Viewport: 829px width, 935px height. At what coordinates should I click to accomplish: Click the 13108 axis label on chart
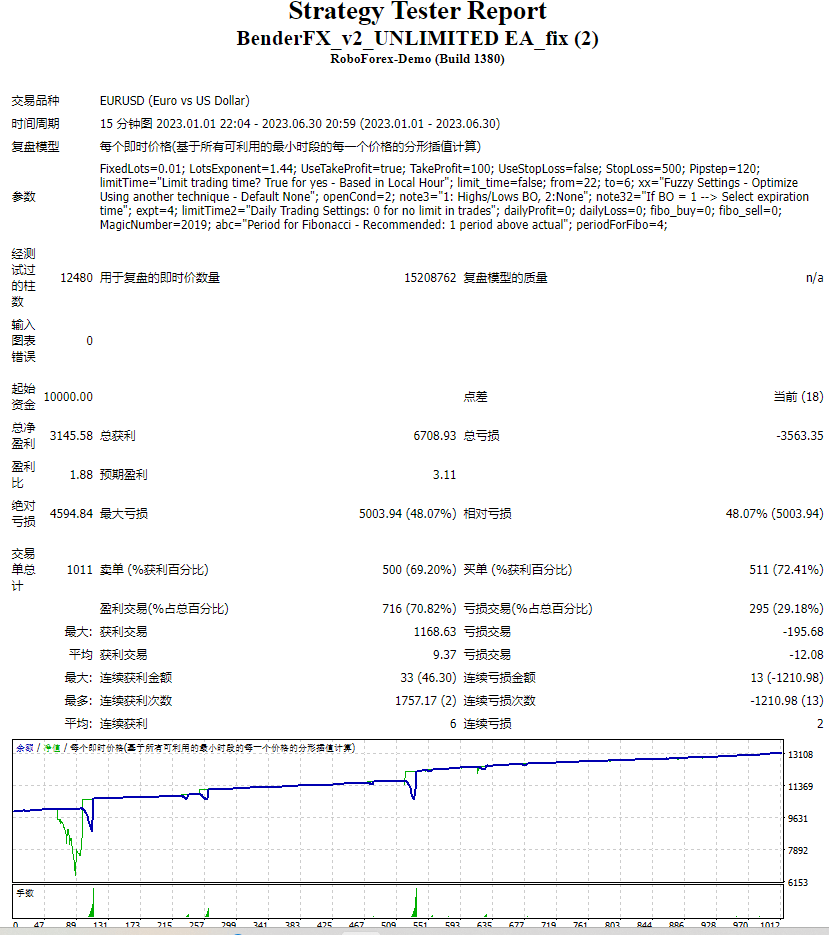800,755
